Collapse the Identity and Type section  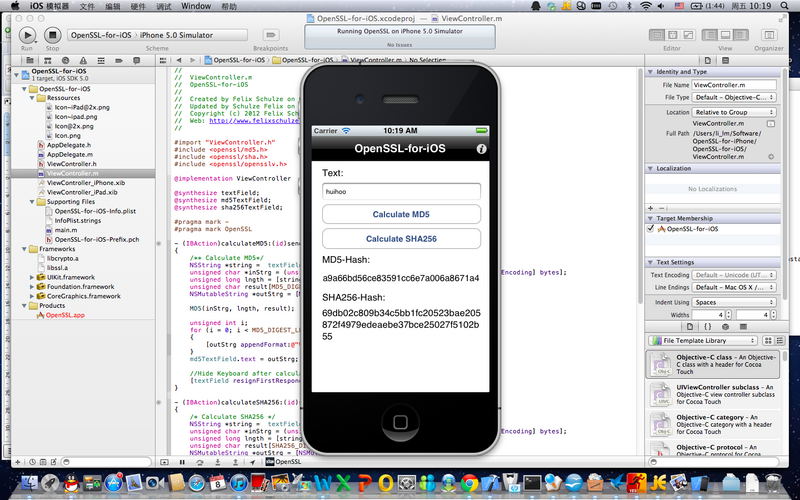(x=651, y=72)
